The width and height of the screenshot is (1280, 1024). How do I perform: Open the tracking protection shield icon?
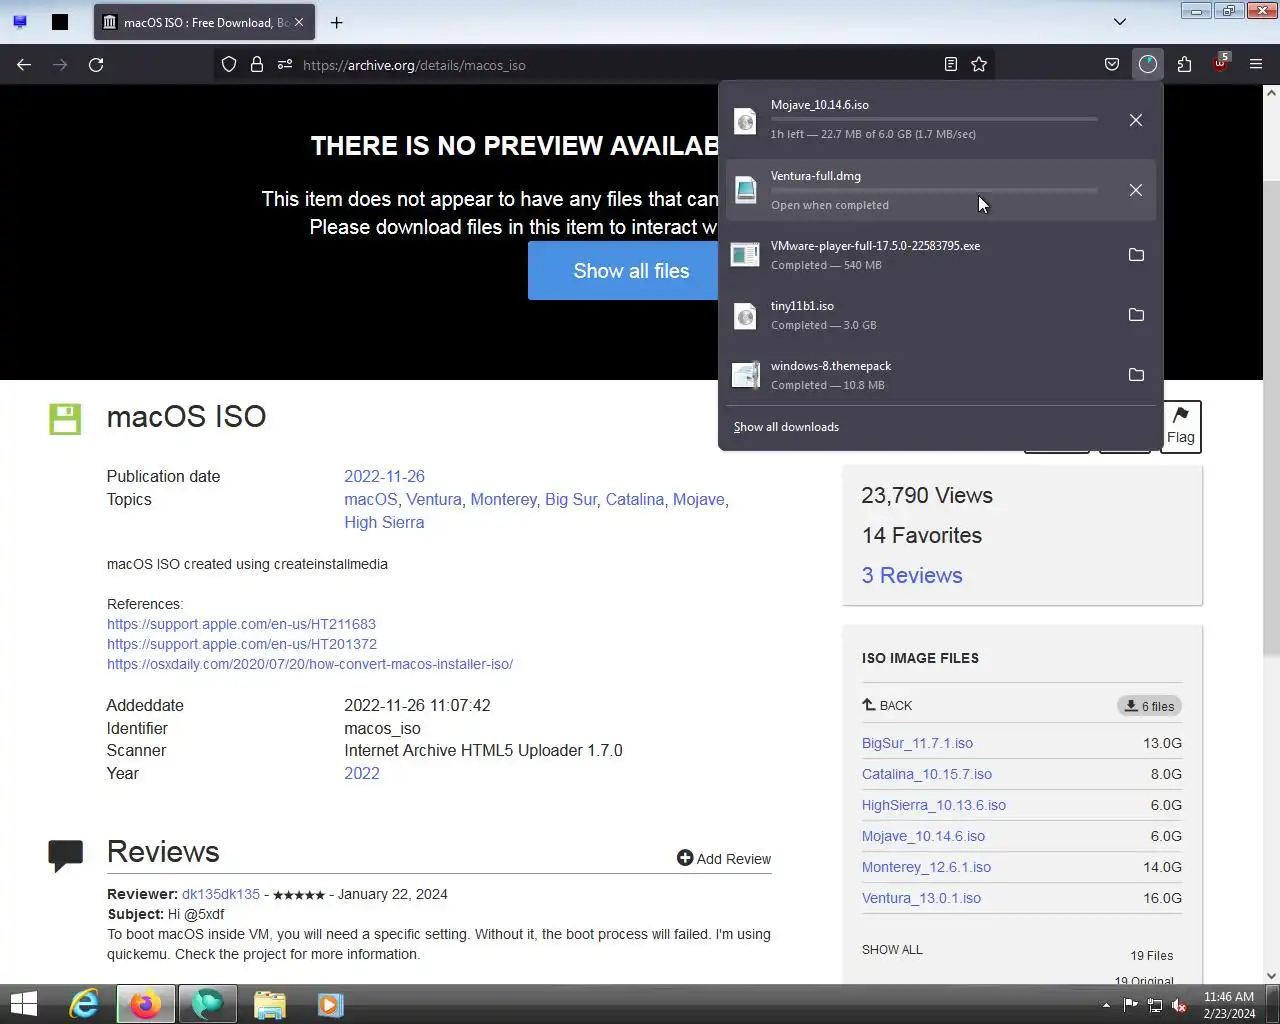tap(229, 65)
